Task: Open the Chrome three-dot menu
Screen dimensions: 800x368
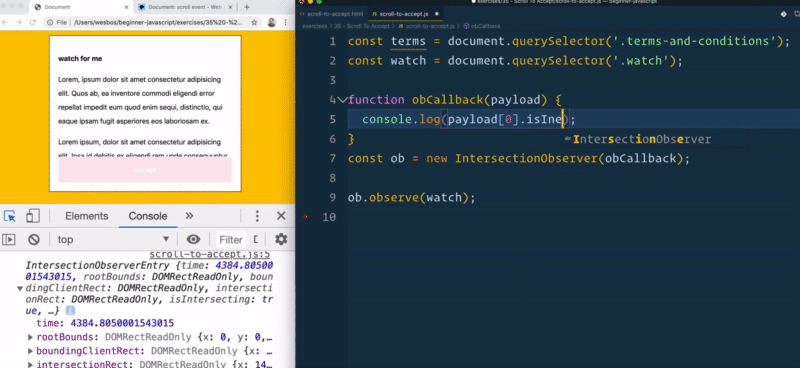Action: 285,22
